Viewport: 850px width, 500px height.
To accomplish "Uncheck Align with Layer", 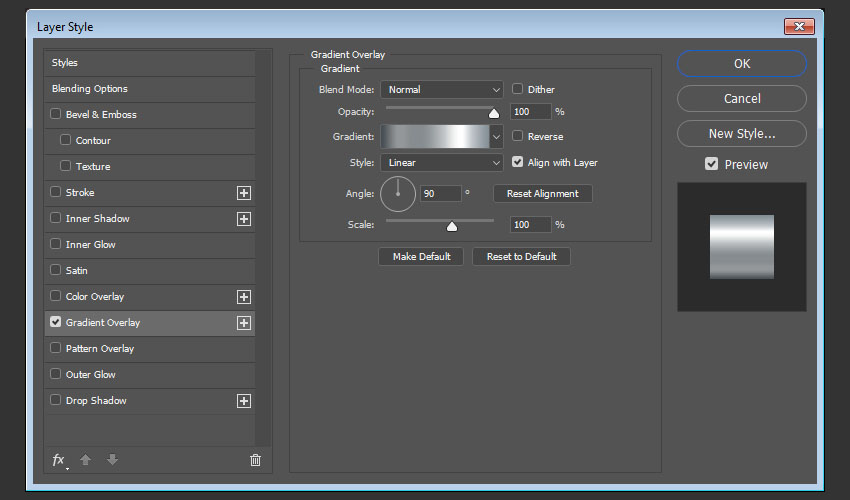I will coord(518,162).
